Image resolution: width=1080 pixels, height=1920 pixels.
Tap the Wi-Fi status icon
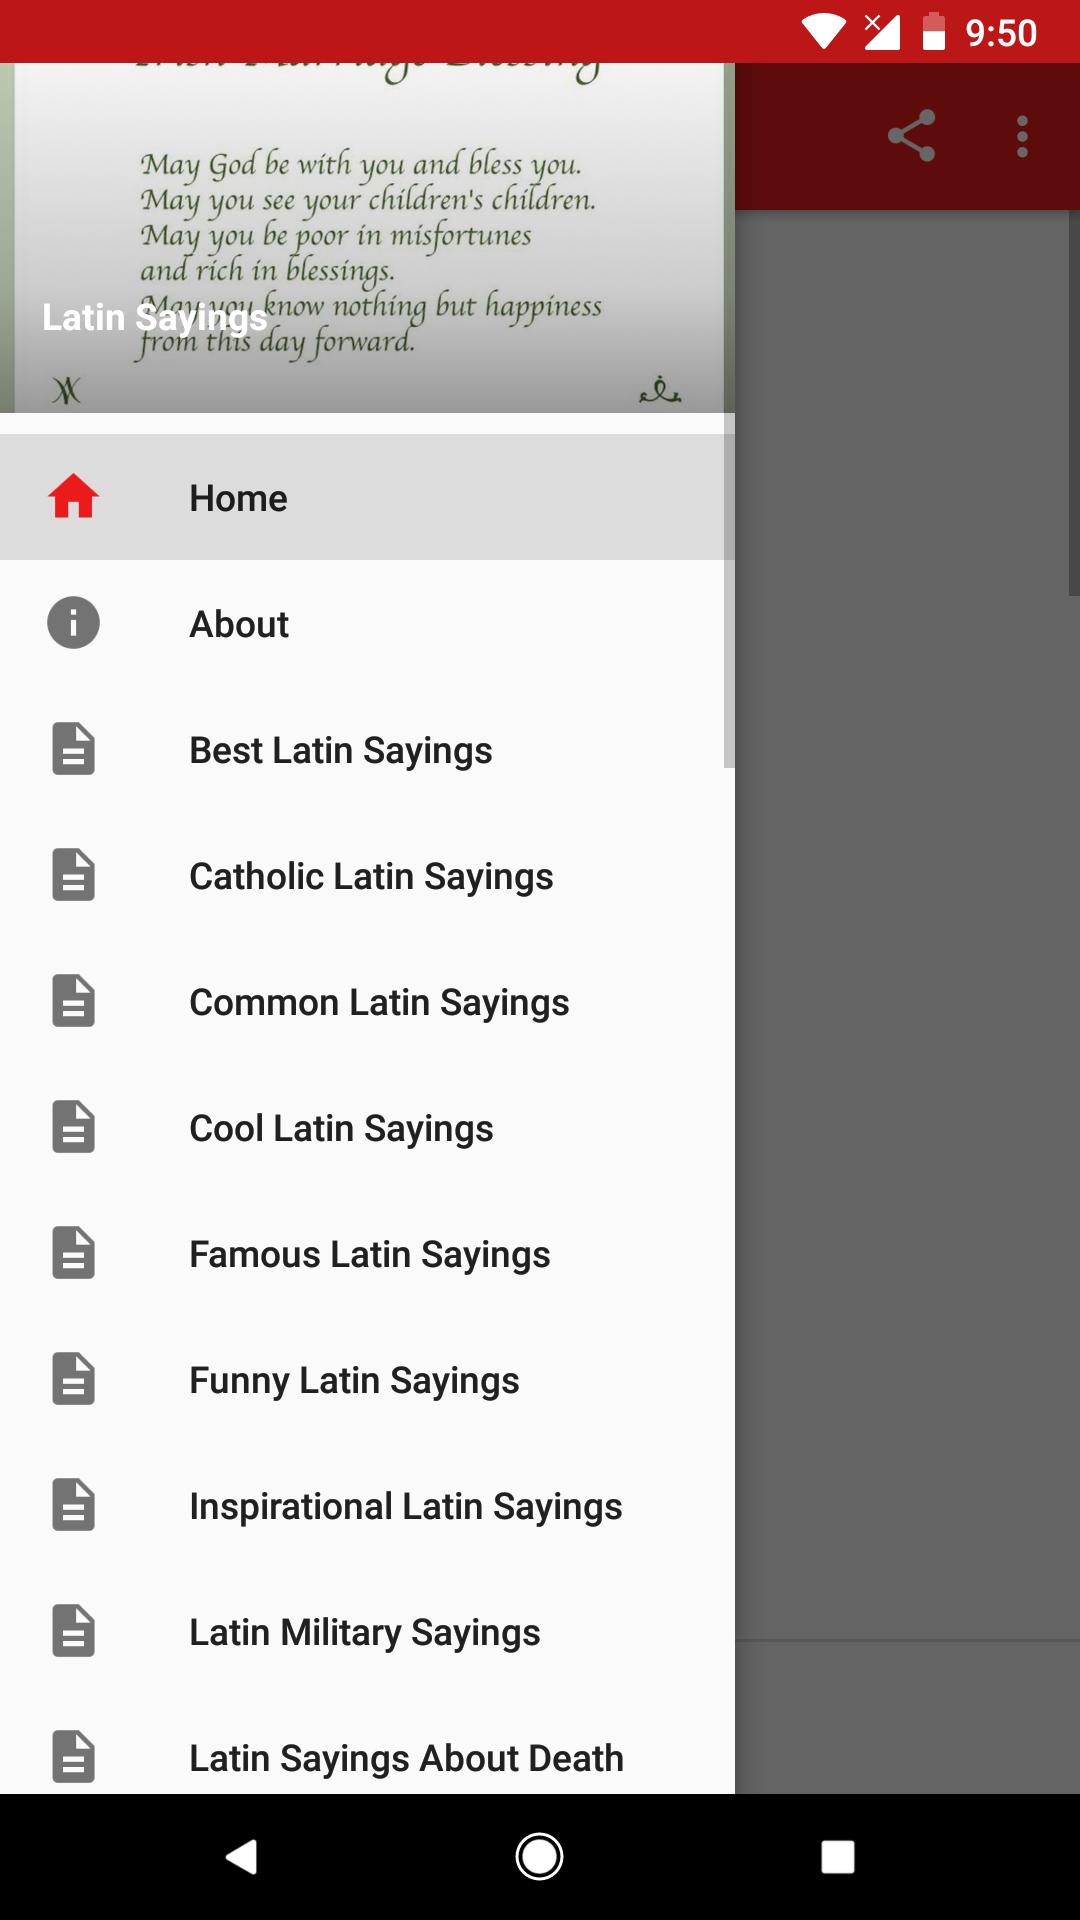coord(824,32)
